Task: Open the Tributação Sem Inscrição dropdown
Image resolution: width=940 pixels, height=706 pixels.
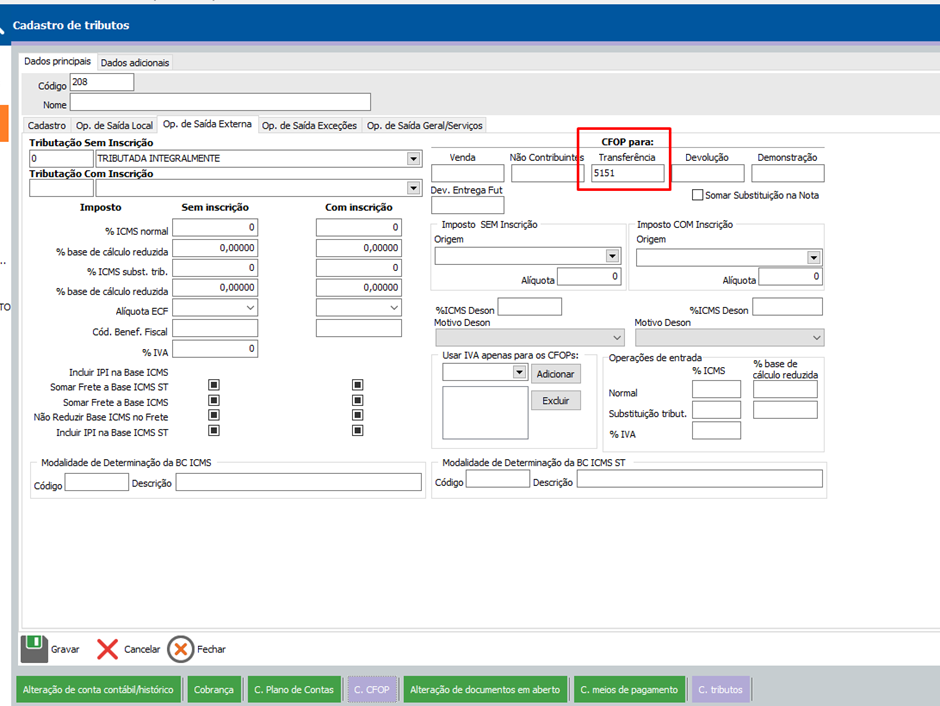Action: 413,158
